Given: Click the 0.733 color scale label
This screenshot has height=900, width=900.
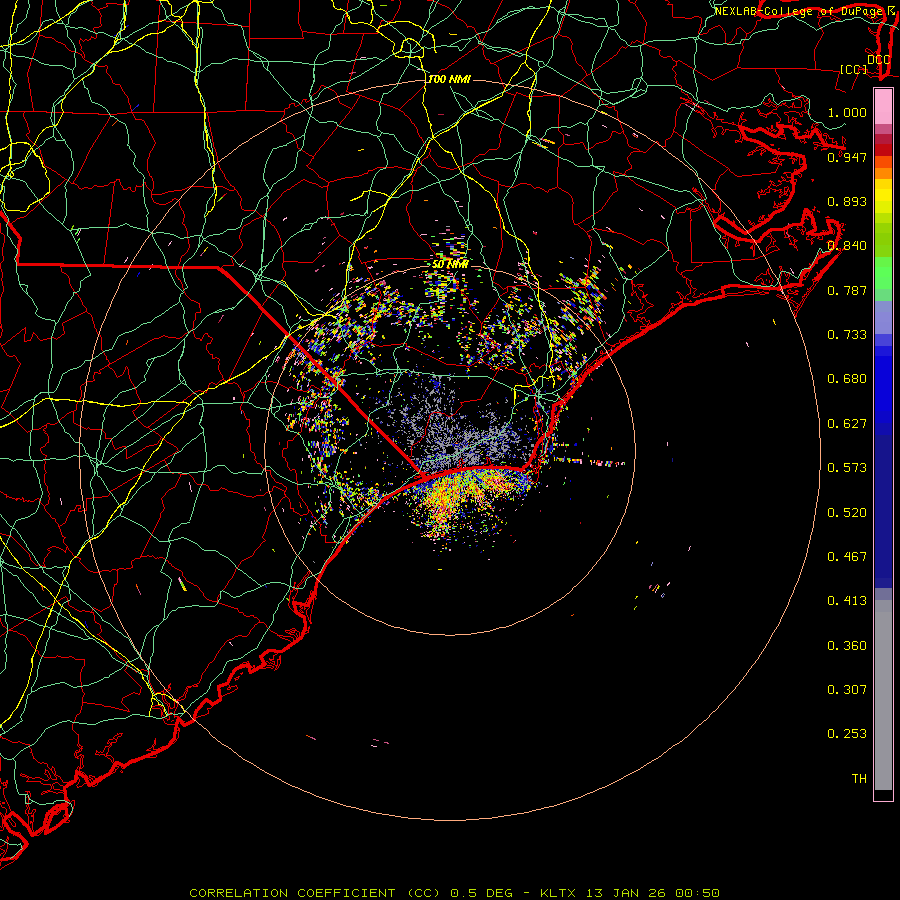Looking at the screenshot, I should [847, 335].
